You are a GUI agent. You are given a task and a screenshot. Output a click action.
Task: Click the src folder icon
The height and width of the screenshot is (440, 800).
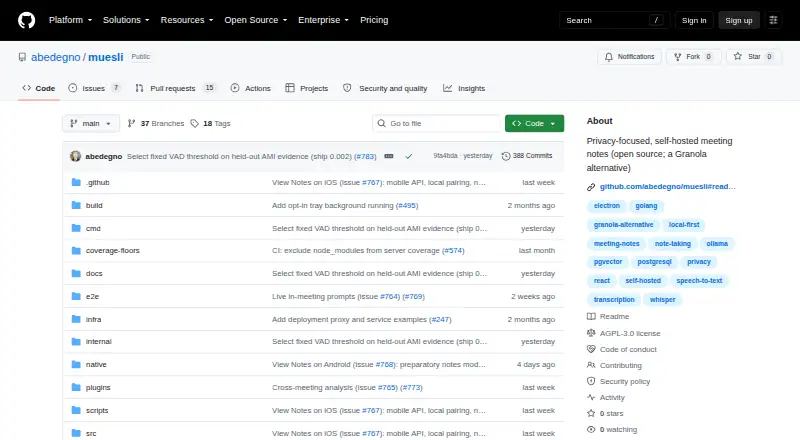point(76,433)
